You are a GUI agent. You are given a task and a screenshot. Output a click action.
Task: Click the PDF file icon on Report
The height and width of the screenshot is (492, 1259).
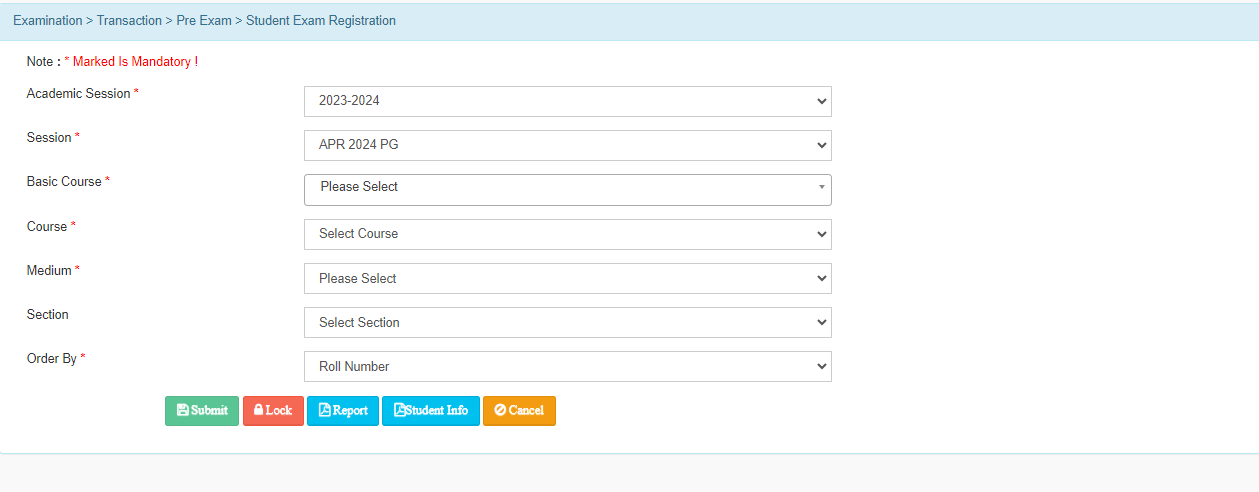[325, 410]
